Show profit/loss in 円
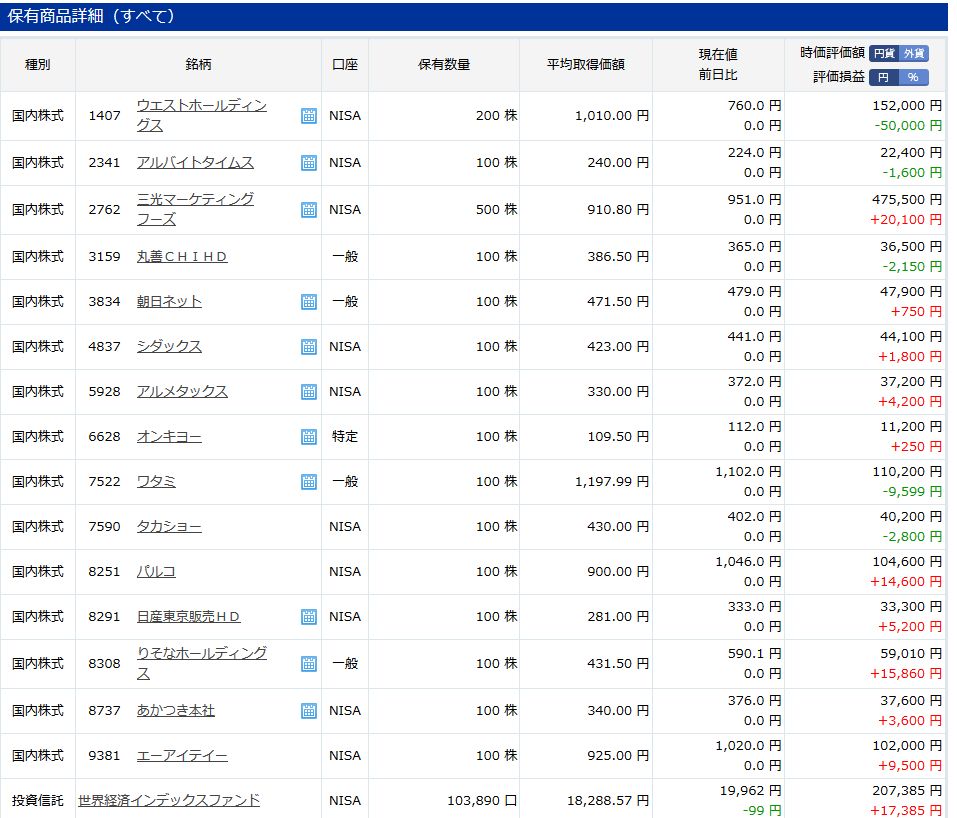The image size is (957, 818). [x=884, y=77]
